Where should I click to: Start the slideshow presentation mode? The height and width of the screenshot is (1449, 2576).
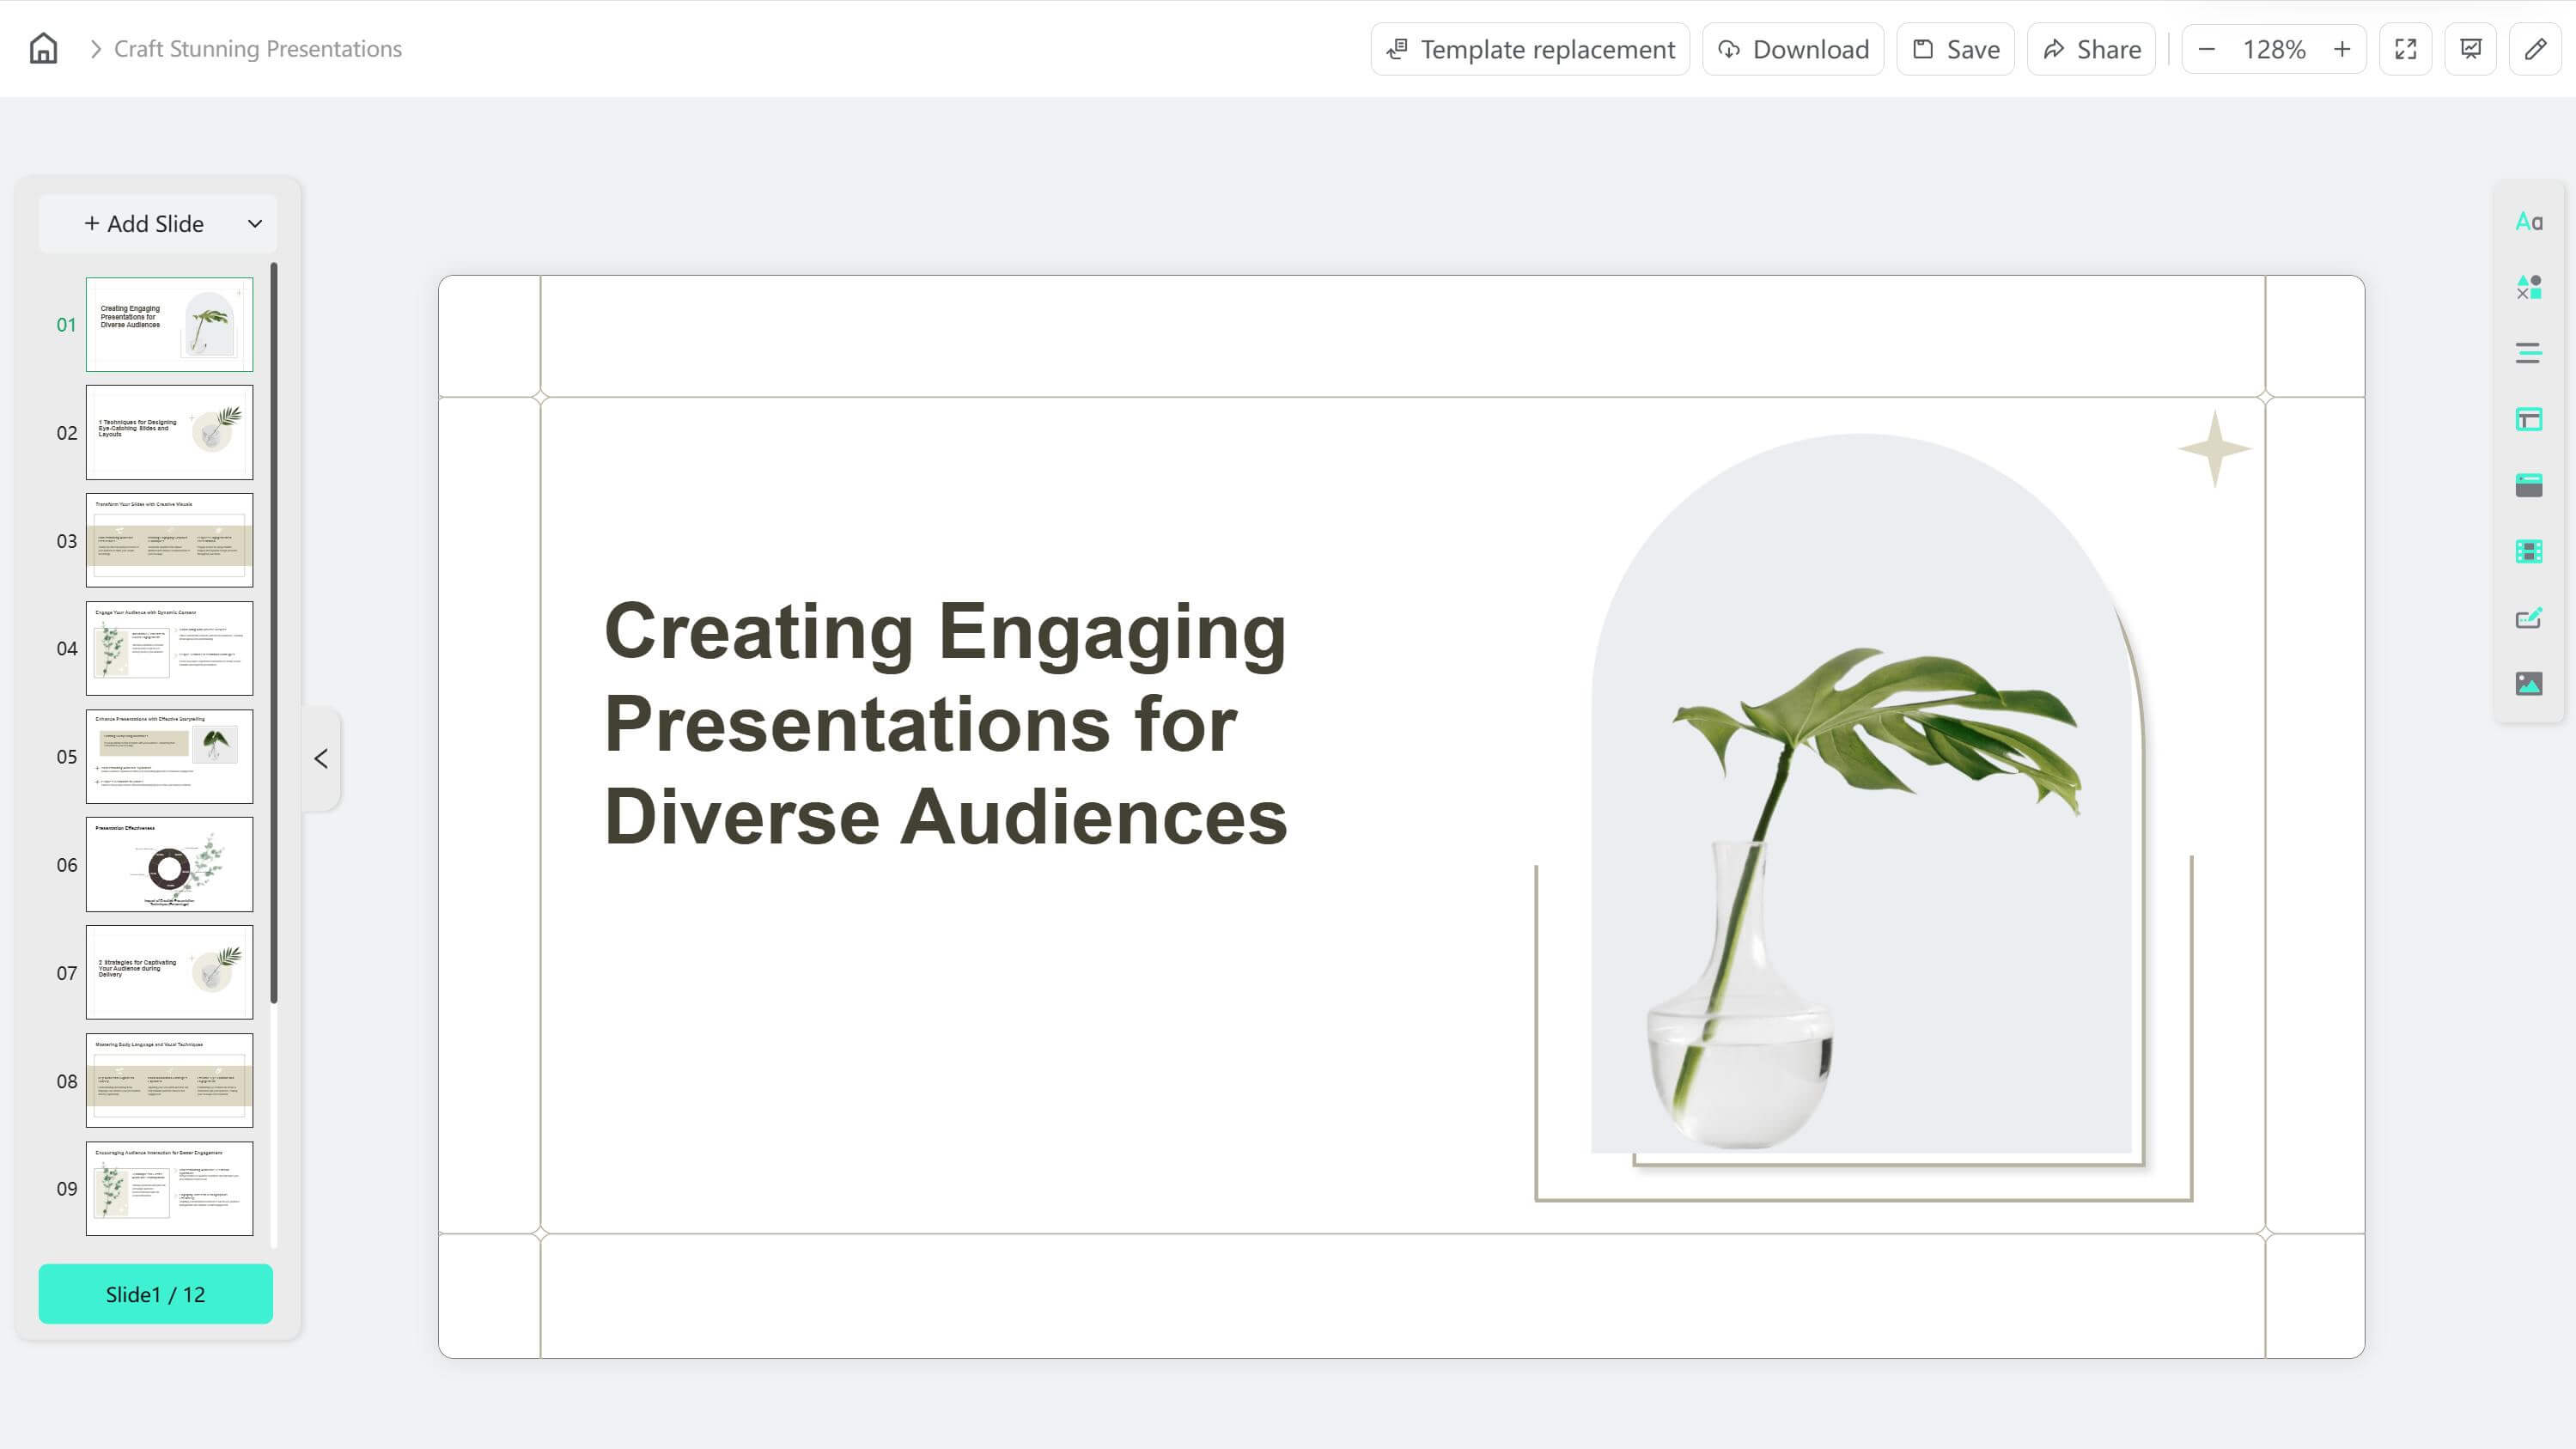point(2470,49)
